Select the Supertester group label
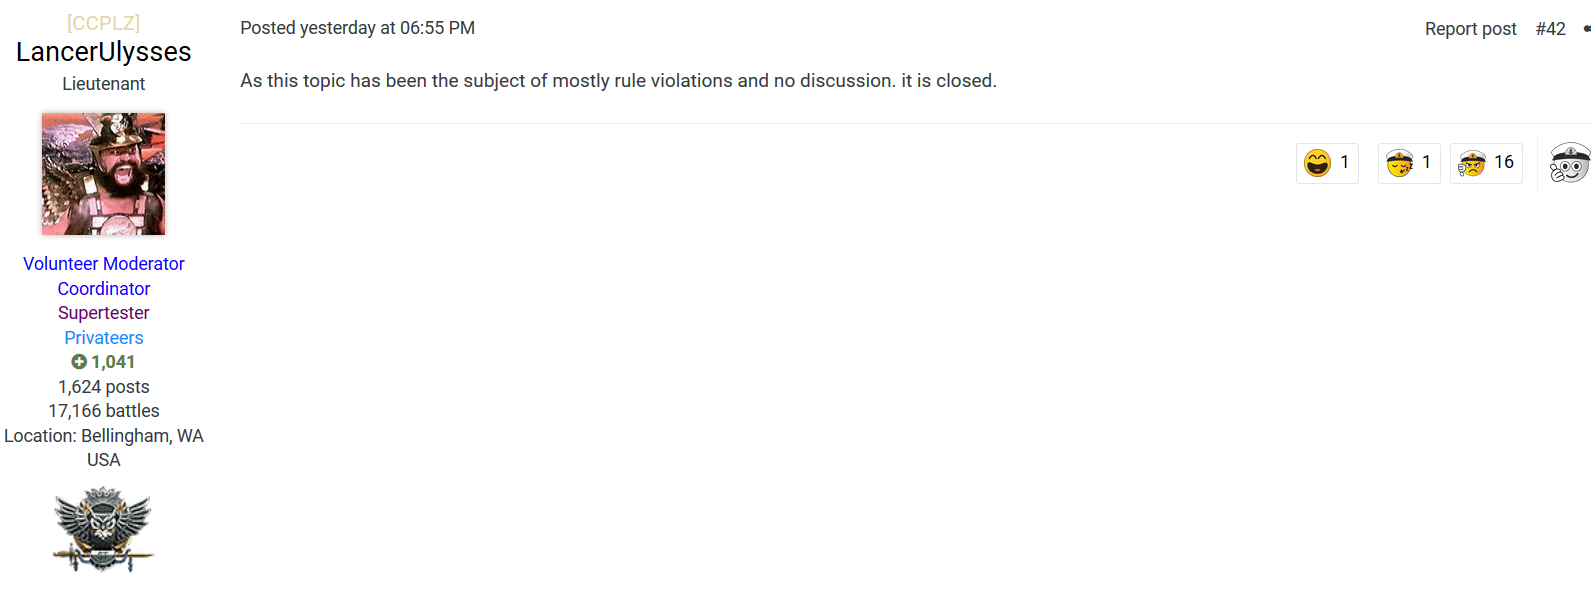Screen dimensions: 1591x602 point(103,313)
